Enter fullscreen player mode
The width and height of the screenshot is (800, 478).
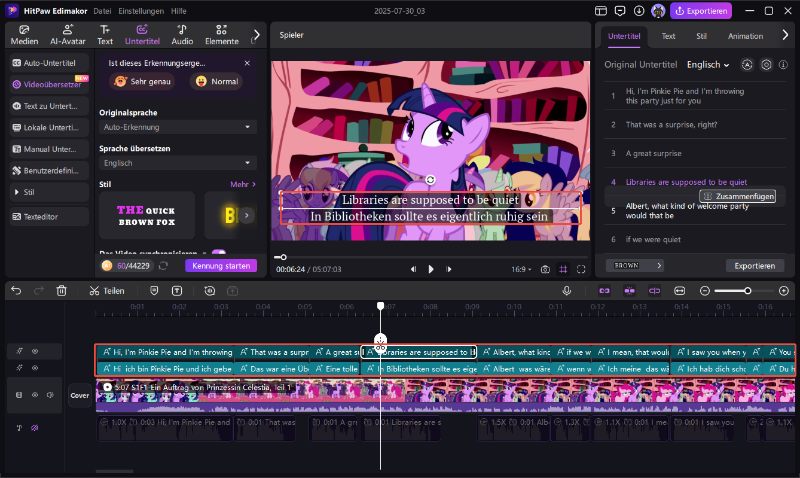click(x=581, y=269)
